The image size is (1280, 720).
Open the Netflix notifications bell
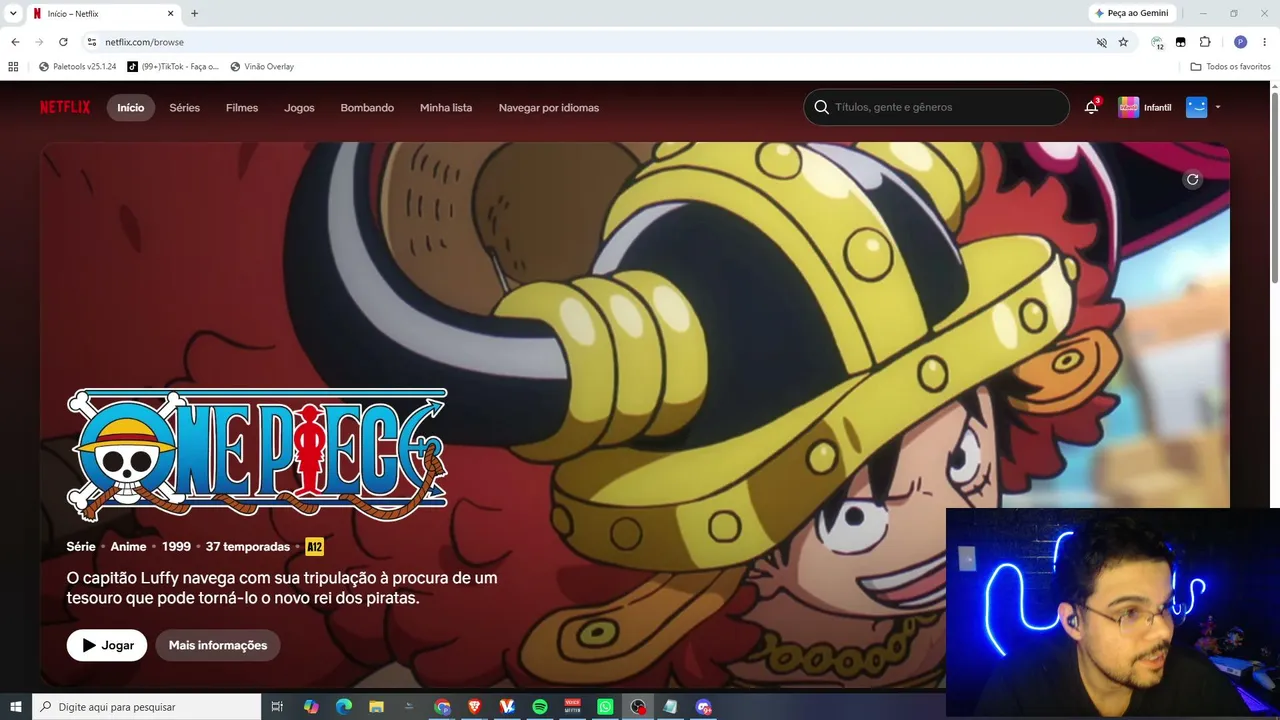pyautogui.click(x=1091, y=107)
